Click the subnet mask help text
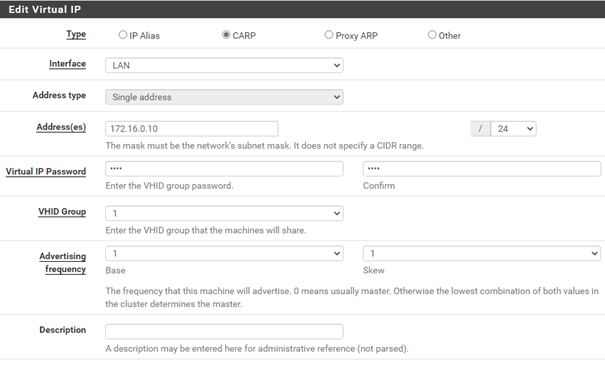Viewport: 605px width, 371px height. pyautogui.click(x=265, y=146)
